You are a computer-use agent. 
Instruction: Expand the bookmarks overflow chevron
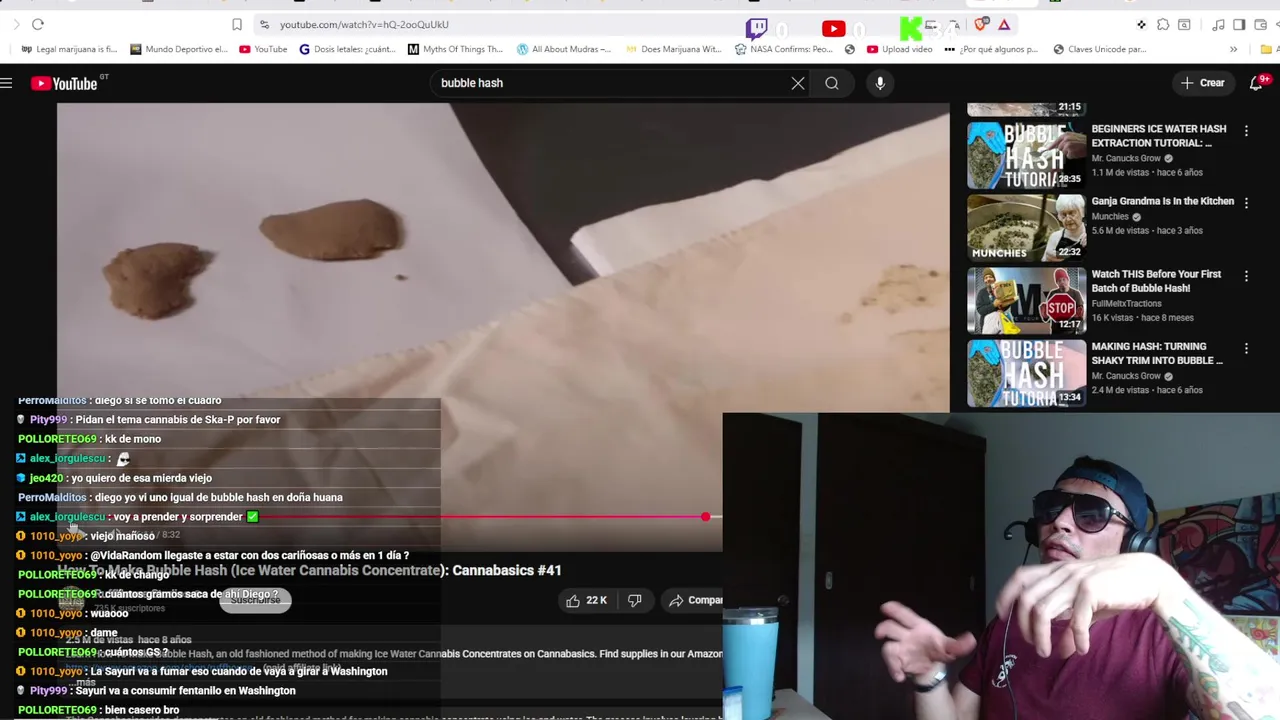pyautogui.click(x=1233, y=49)
